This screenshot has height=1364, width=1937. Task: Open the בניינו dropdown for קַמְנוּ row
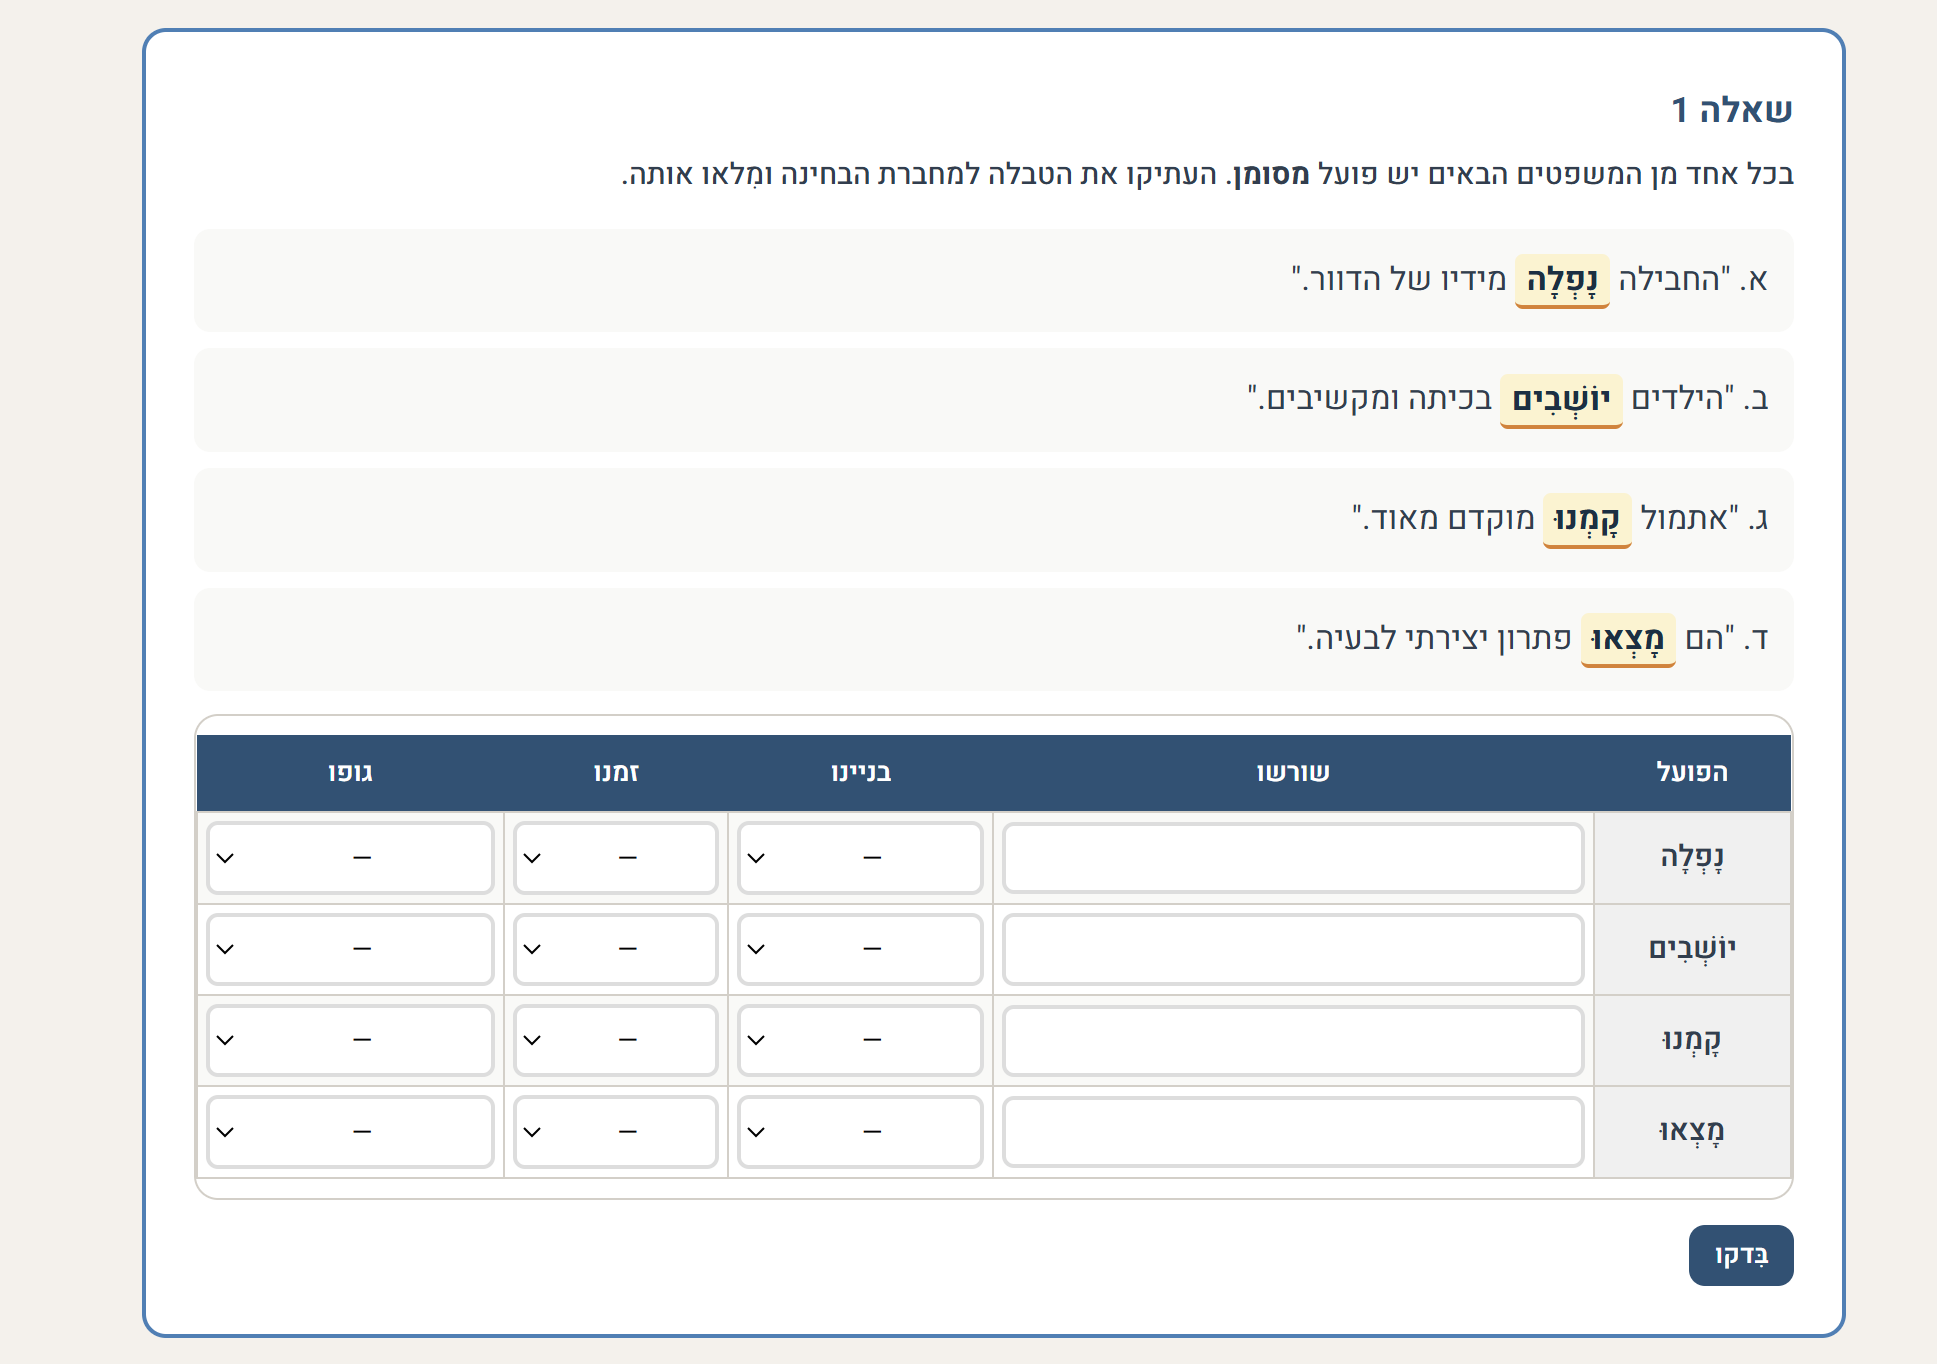(x=860, y=1040)
